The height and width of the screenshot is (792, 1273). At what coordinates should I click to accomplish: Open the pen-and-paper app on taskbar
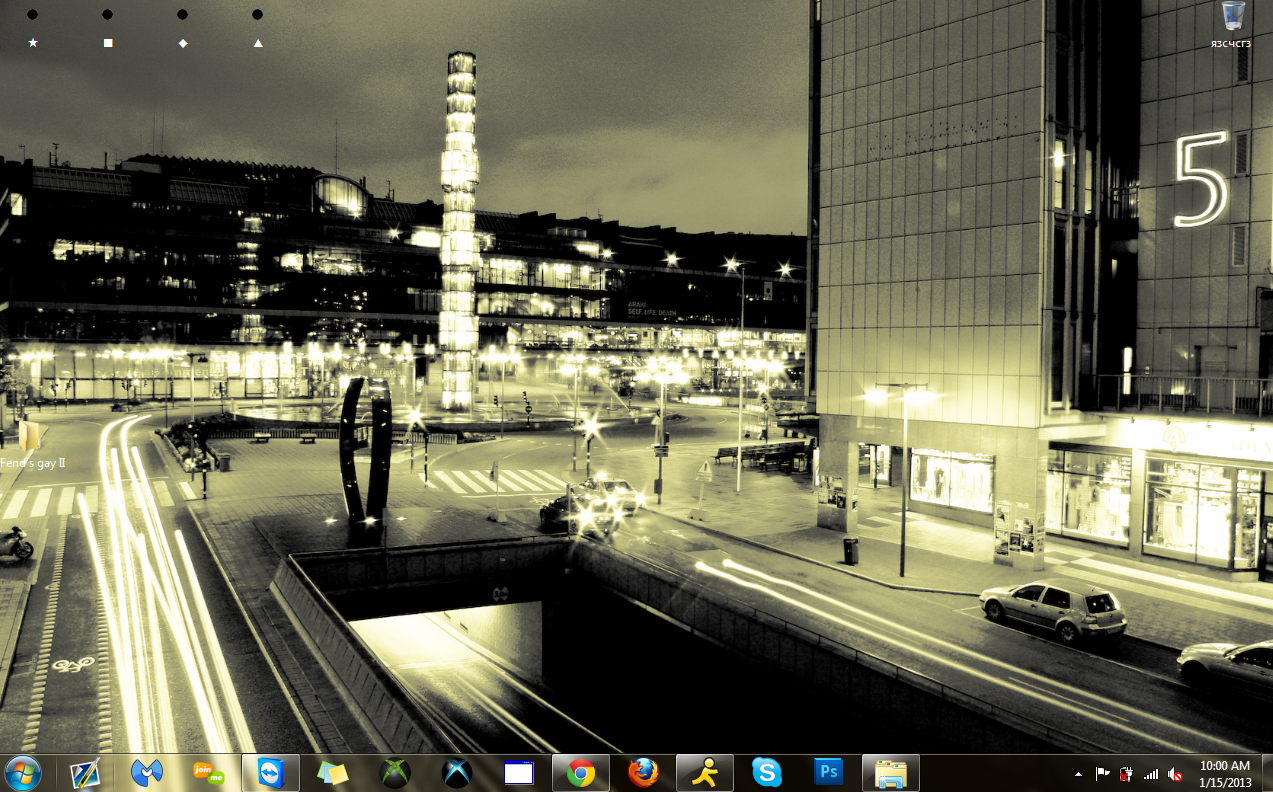coord(85,773)
